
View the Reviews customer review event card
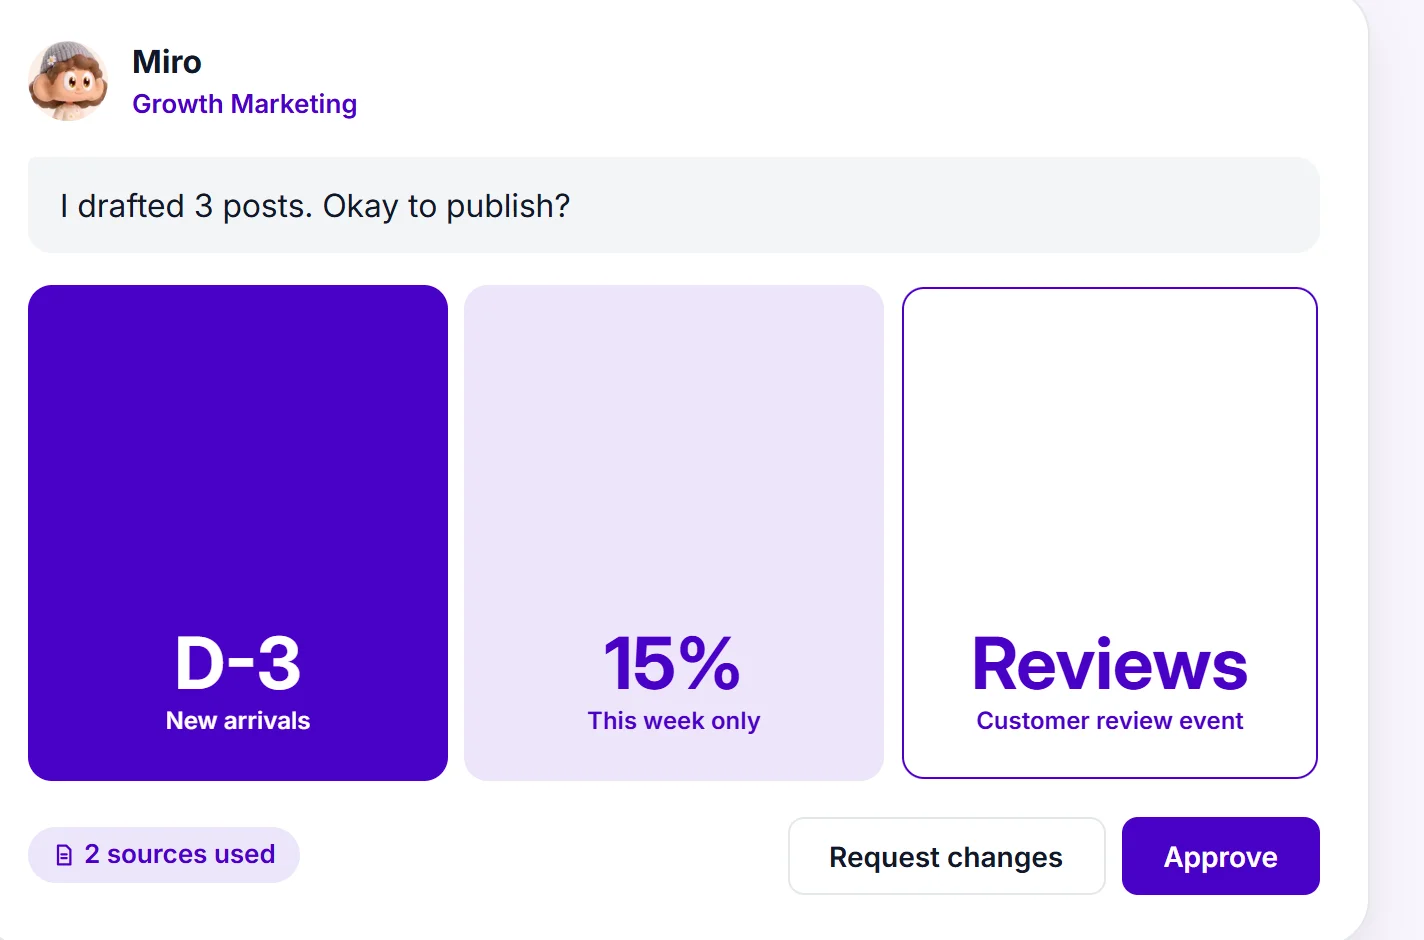(x=1110, y=533)
